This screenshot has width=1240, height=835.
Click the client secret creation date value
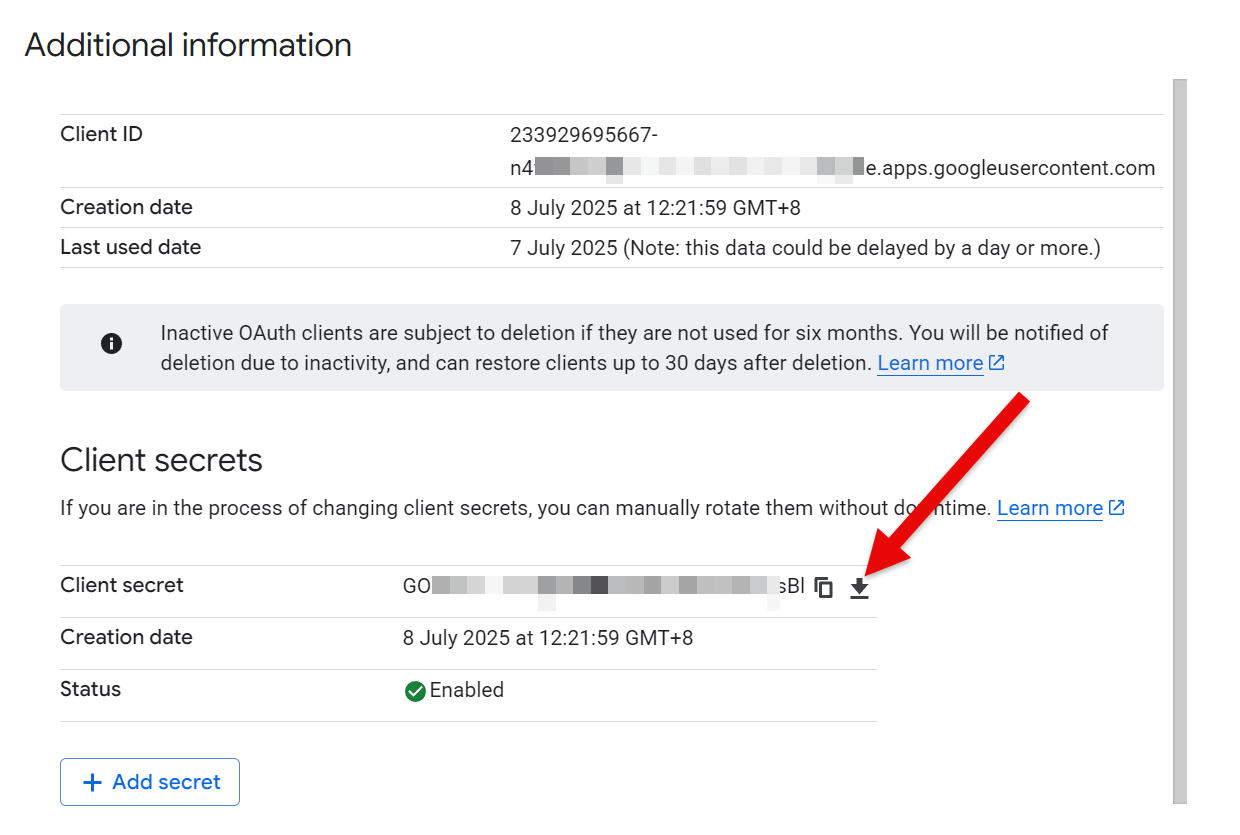(548, 638)
